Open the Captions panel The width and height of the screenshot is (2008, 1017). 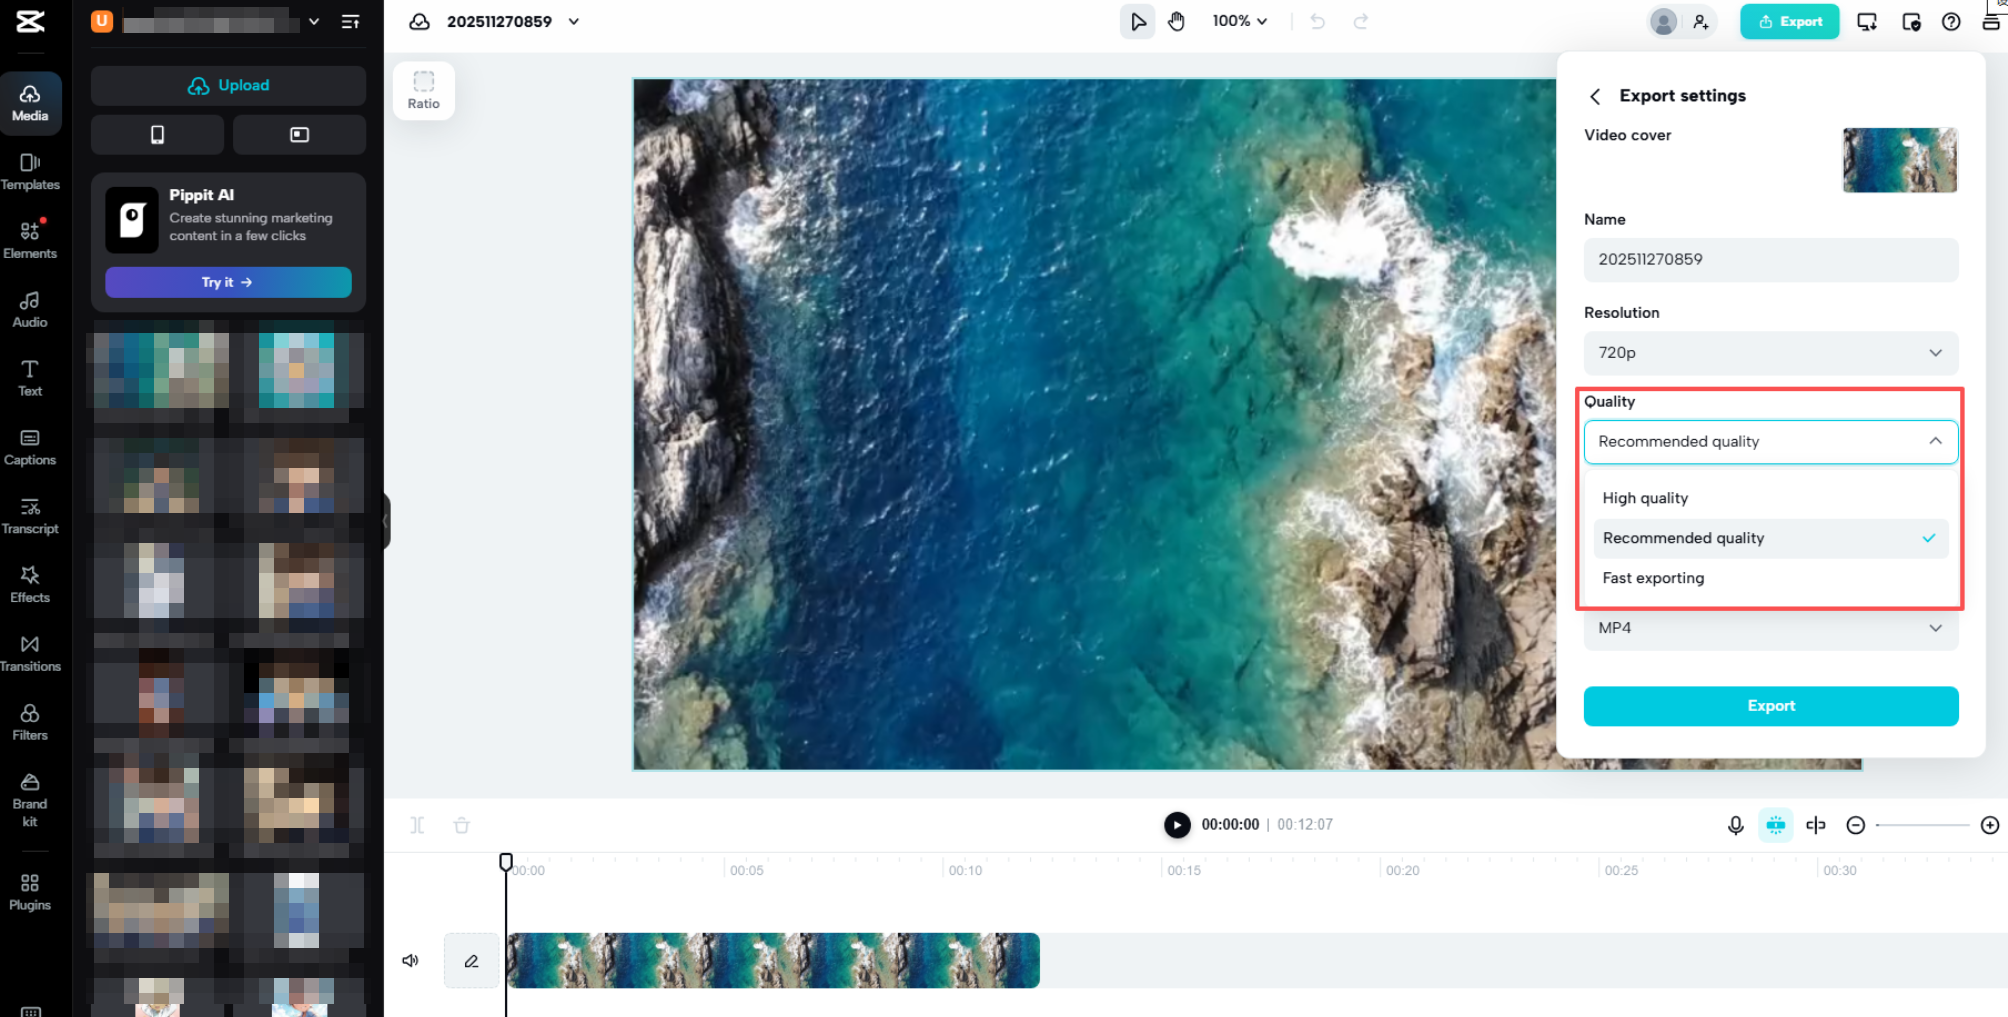tap(30, 446)
